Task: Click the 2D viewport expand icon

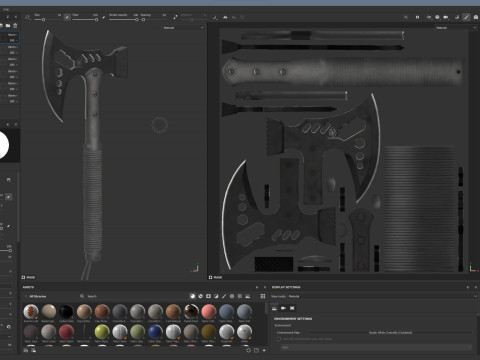Action: (211, 277)
